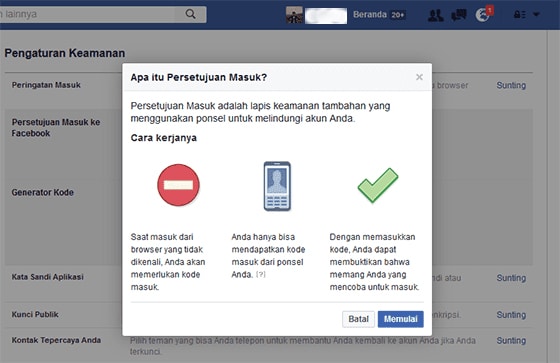Select the Peringatan Masuk row label

click(46, 85)
